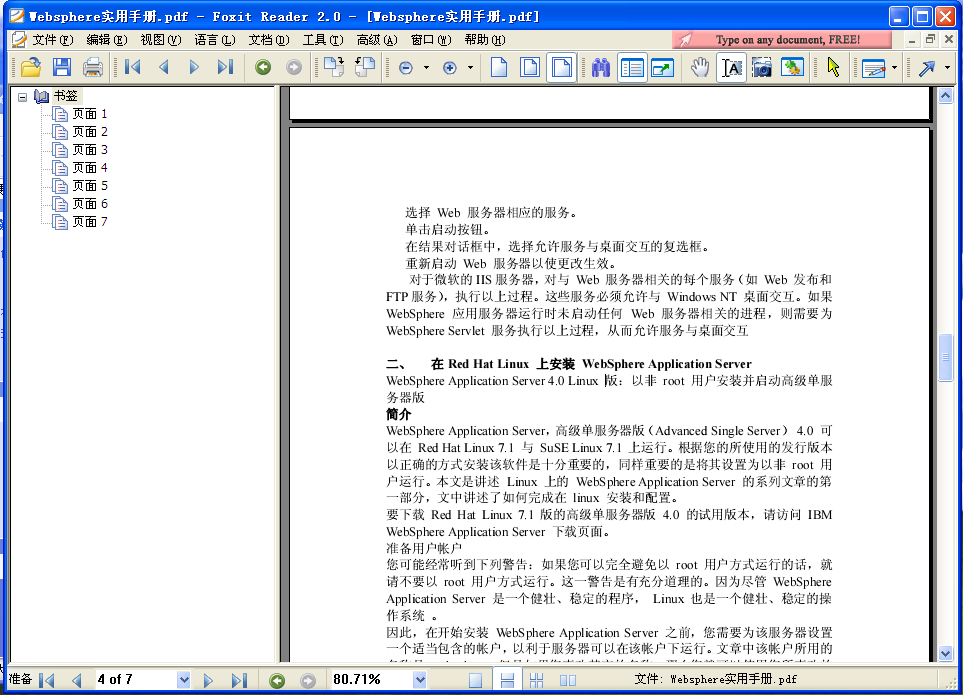This screenshot has height=695, width=963.
Task: Open the binoculars Find tool
Action: tap(601, 67)
